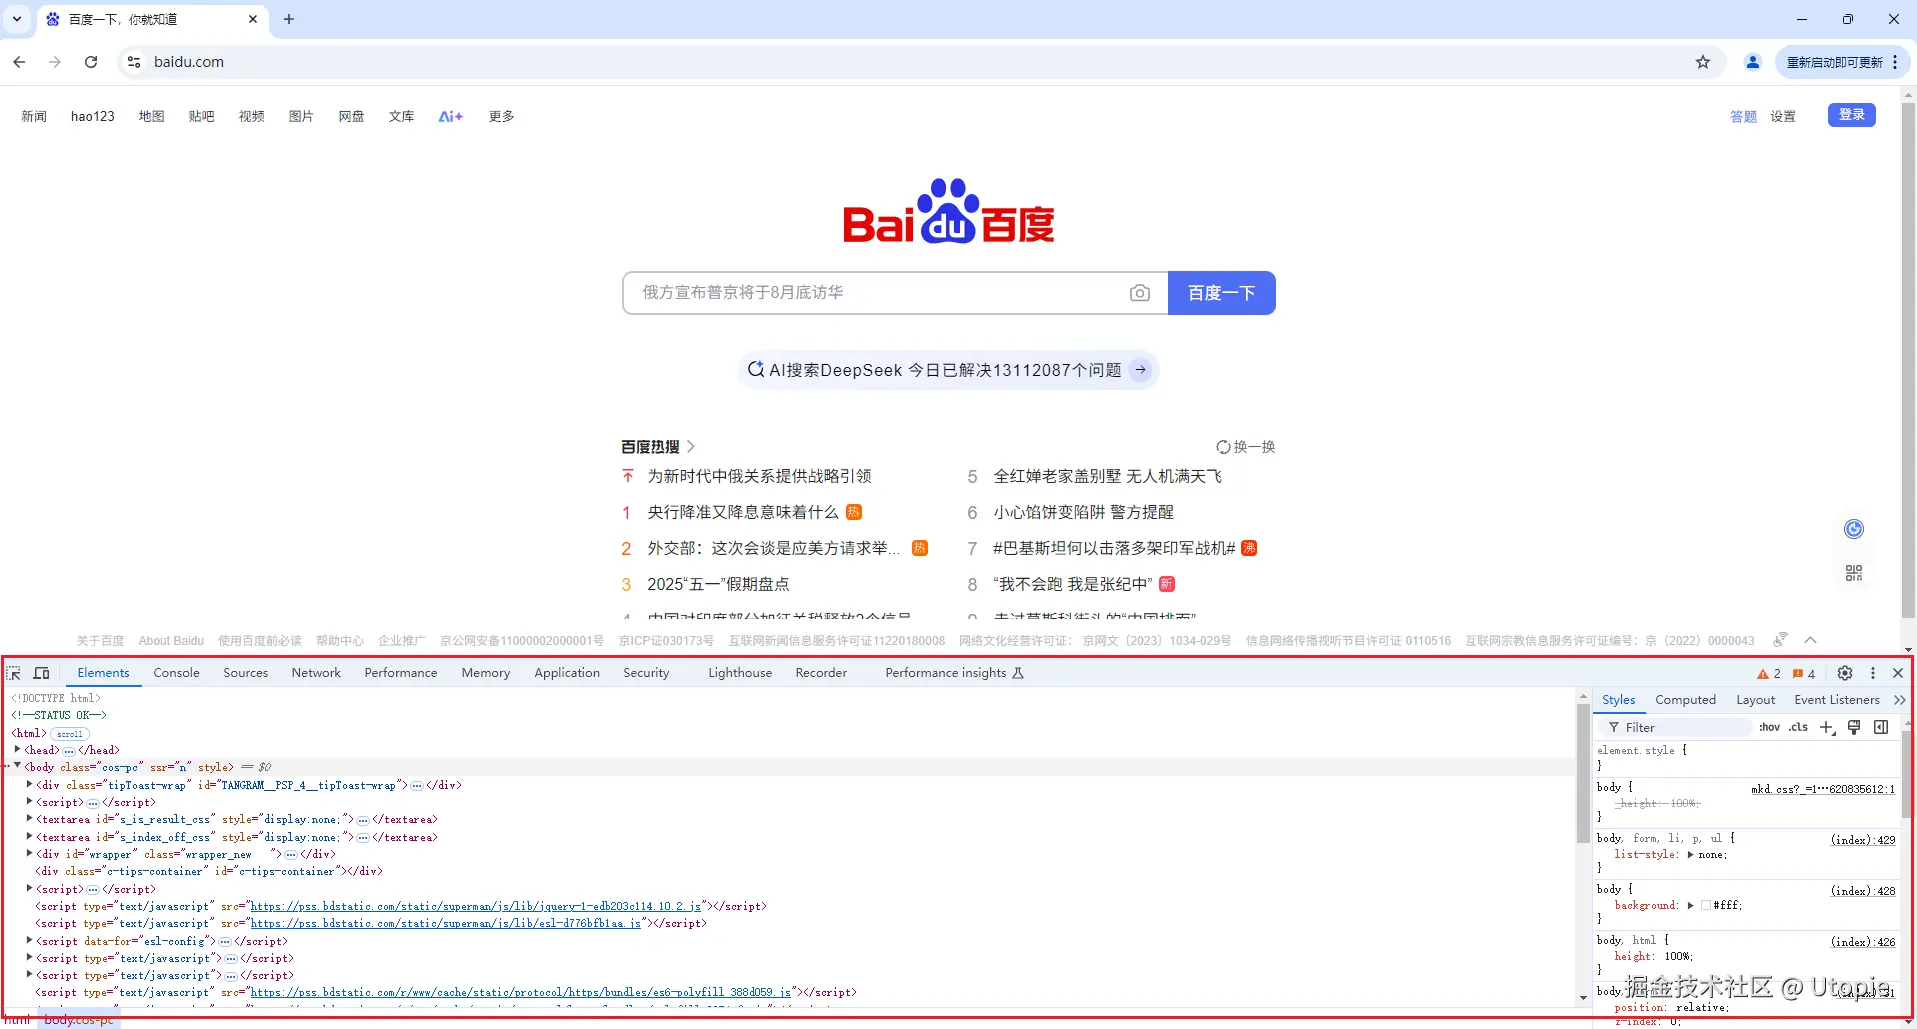1917x1029 pixels.
Task: Close the DevTools panel
Action: tap(1898, 673)
